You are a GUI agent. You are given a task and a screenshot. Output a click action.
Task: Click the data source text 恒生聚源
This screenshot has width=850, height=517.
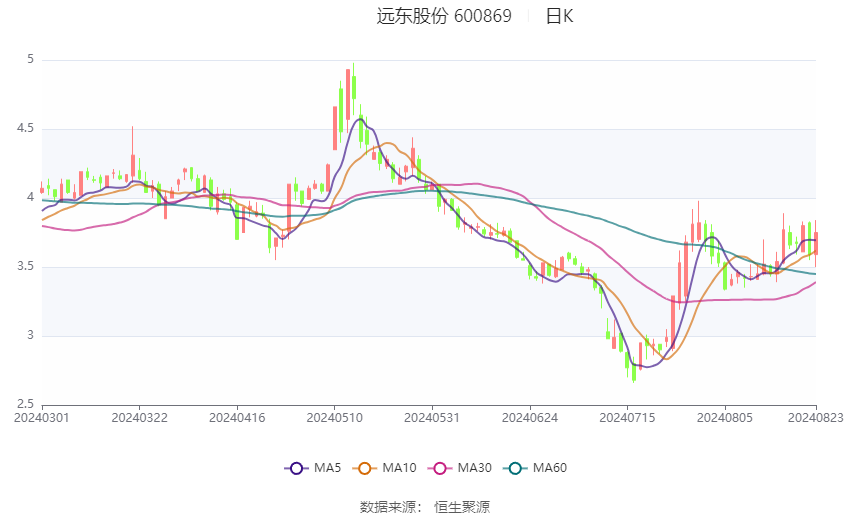[462, 507]
